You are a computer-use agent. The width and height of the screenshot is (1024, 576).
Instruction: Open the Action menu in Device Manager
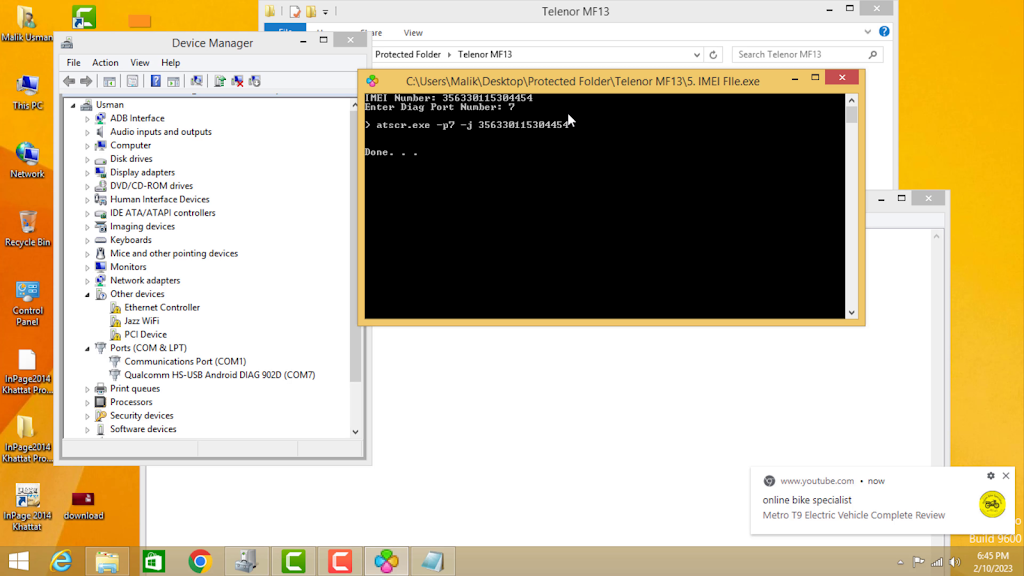tap(105, 63)
